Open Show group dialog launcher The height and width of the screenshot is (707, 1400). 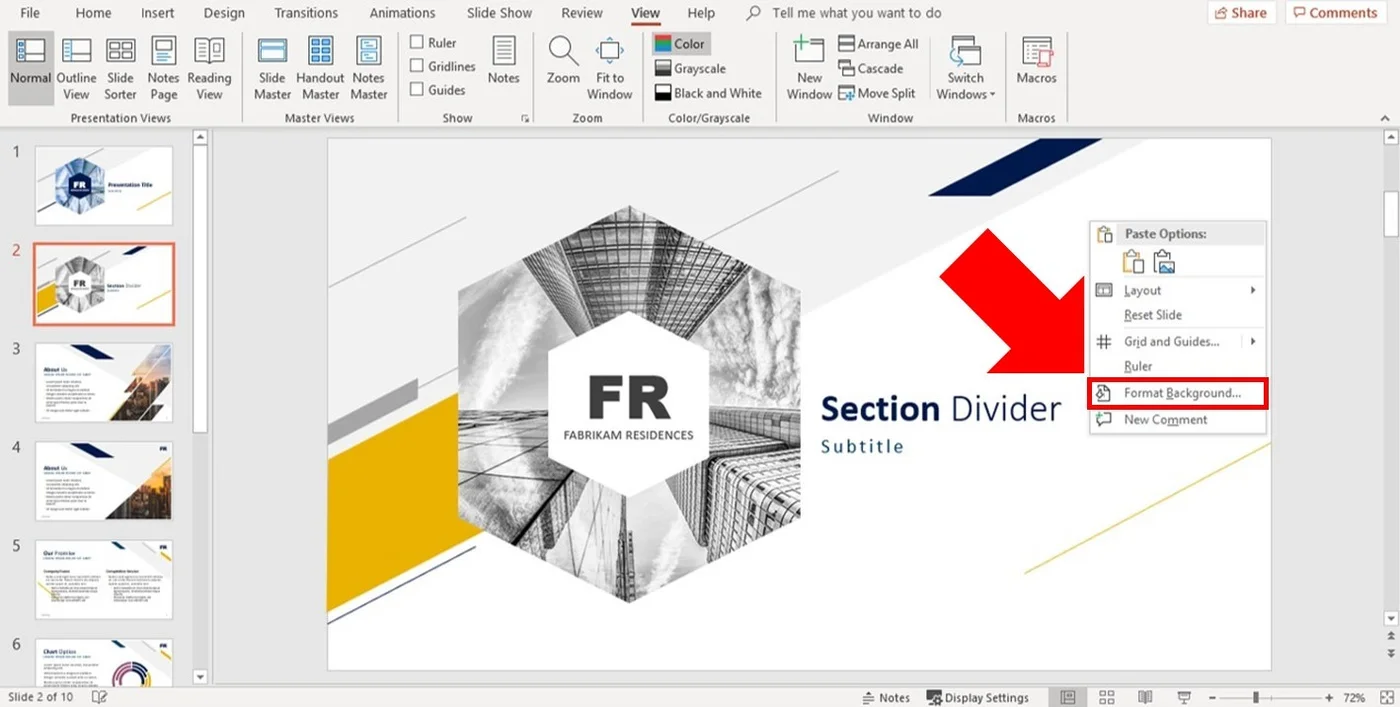point(525,118)
